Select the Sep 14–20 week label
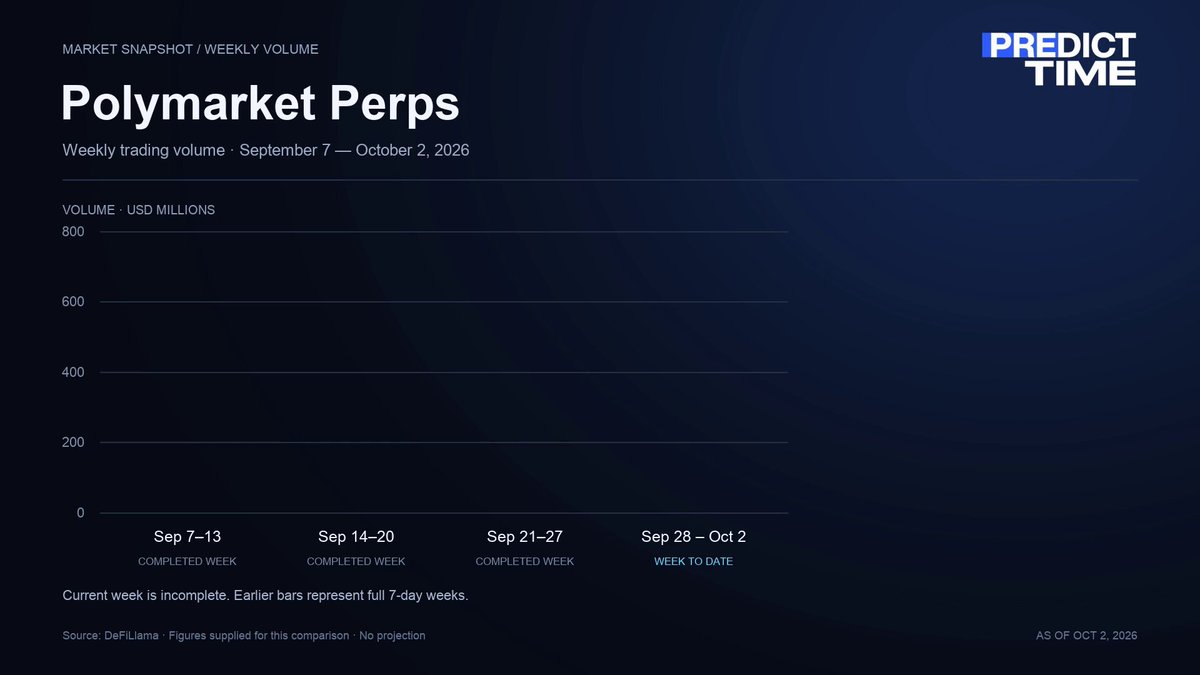Screen dimensions: 1200x675 tap(356, 537)
